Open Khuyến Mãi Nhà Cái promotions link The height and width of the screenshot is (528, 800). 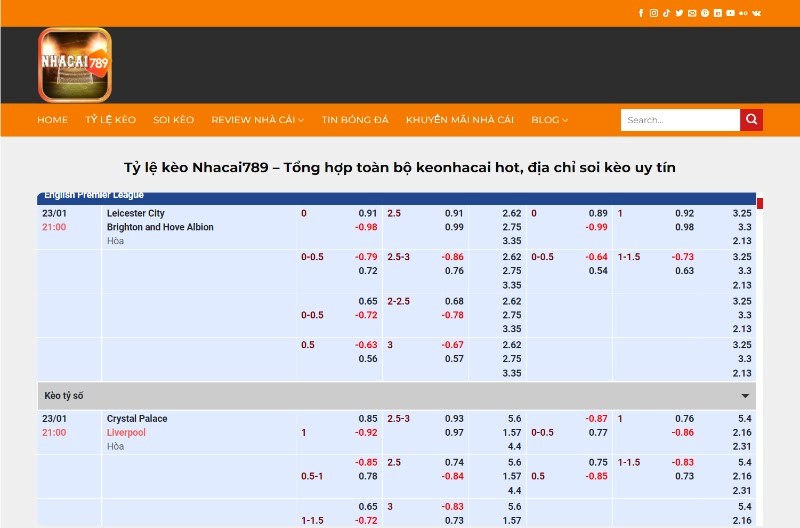459,120
